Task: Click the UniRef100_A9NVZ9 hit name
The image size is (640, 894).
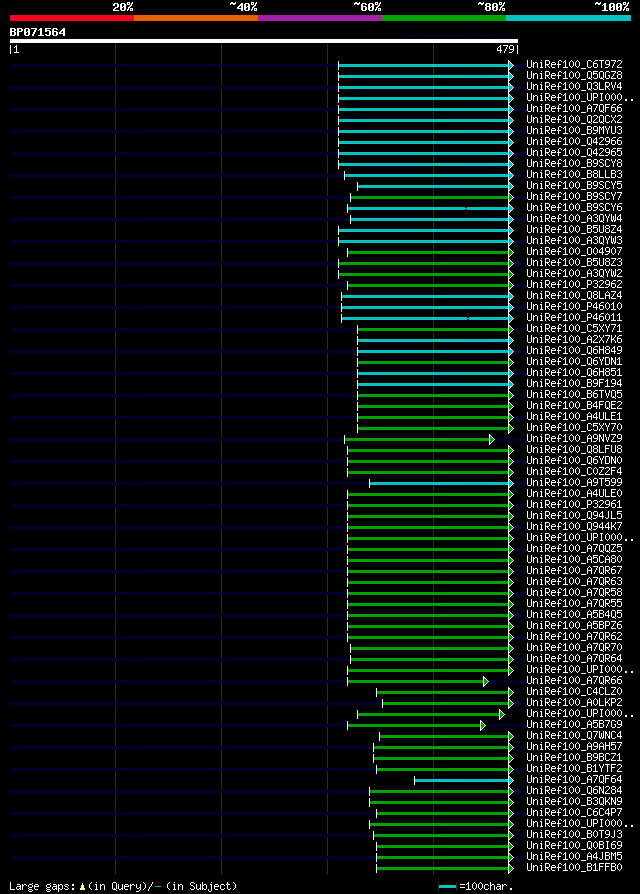Action: click(x=574, y=439)
